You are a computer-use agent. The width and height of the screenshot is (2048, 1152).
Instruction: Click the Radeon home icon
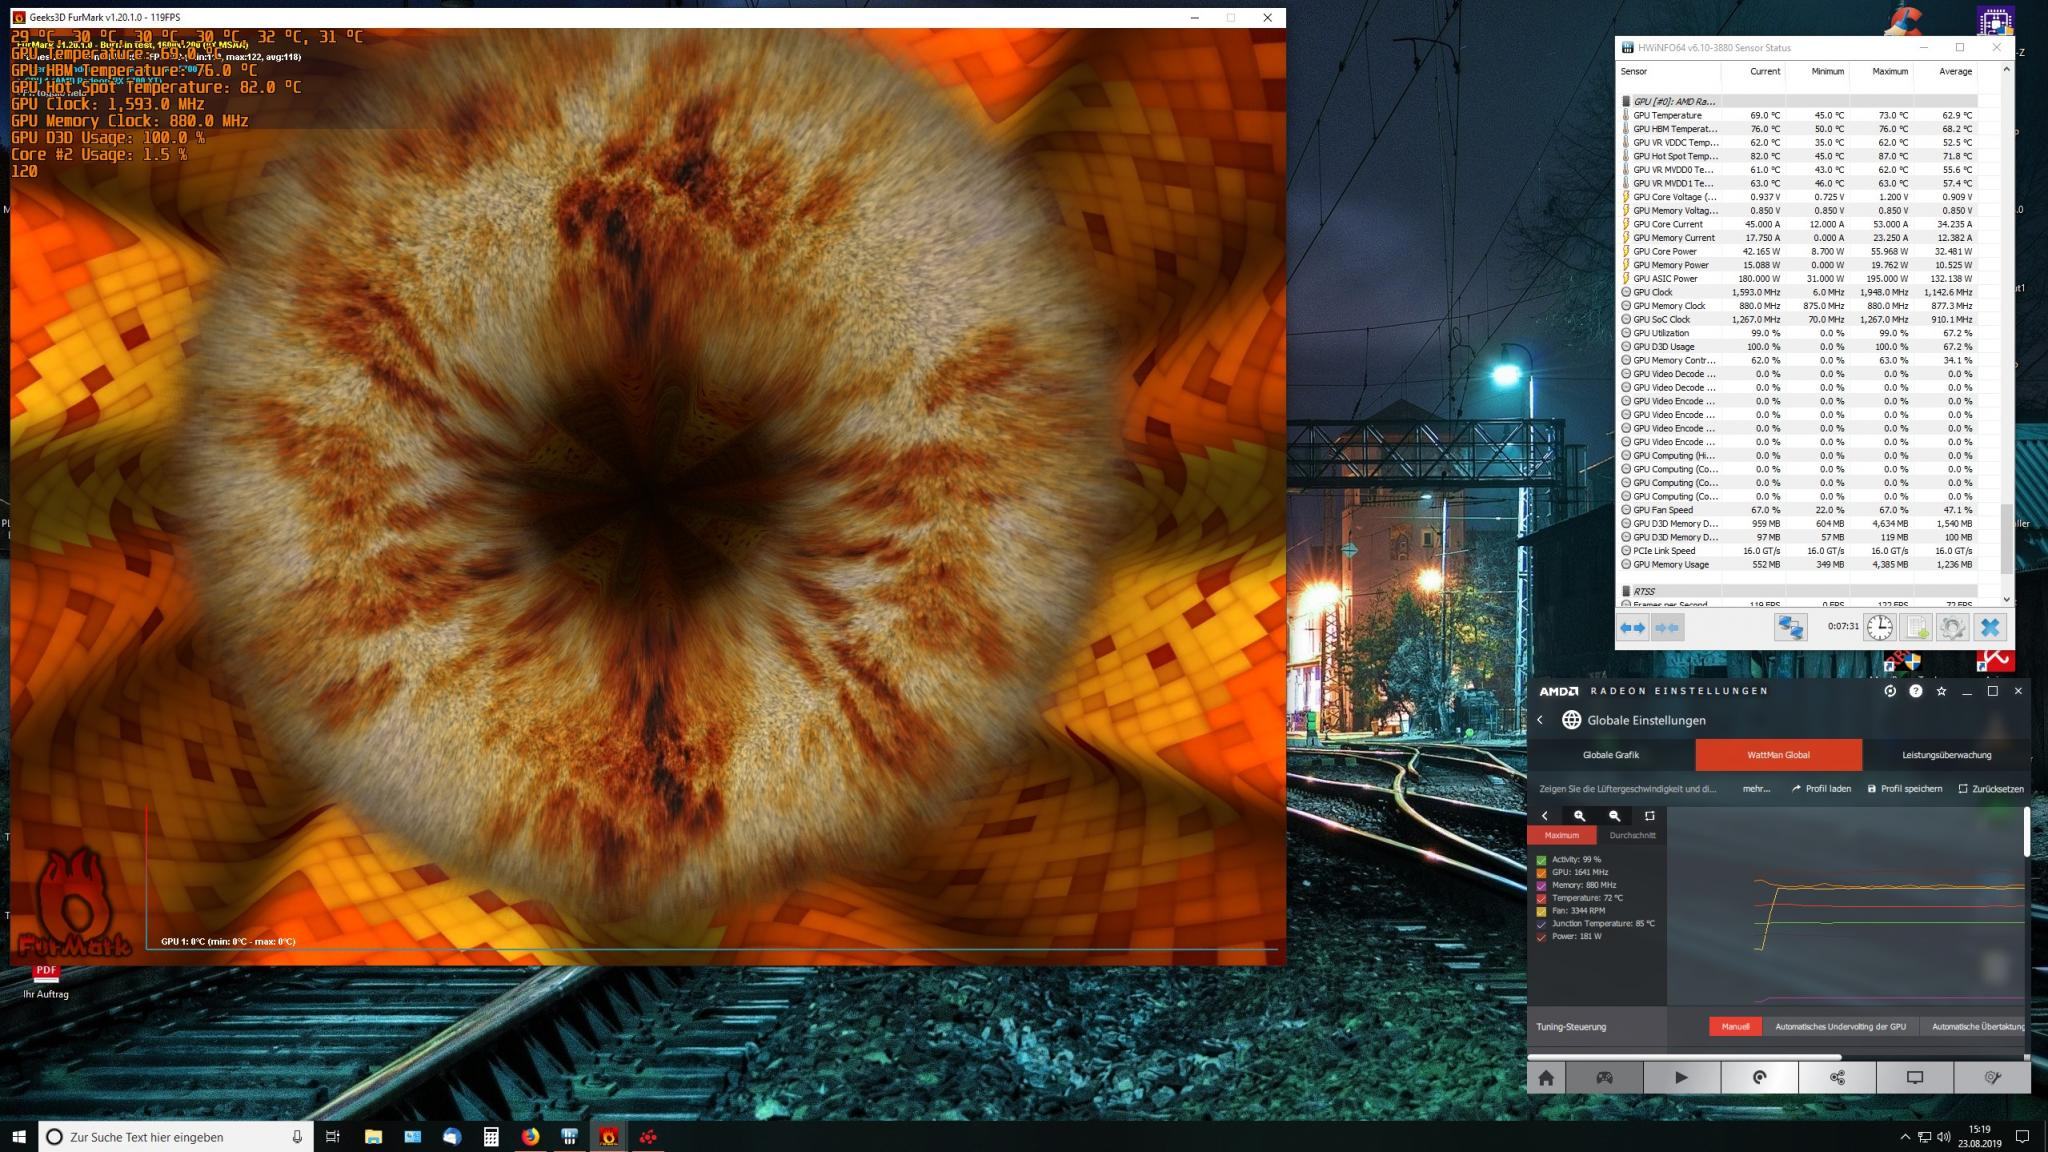tap(1546, 1078)
